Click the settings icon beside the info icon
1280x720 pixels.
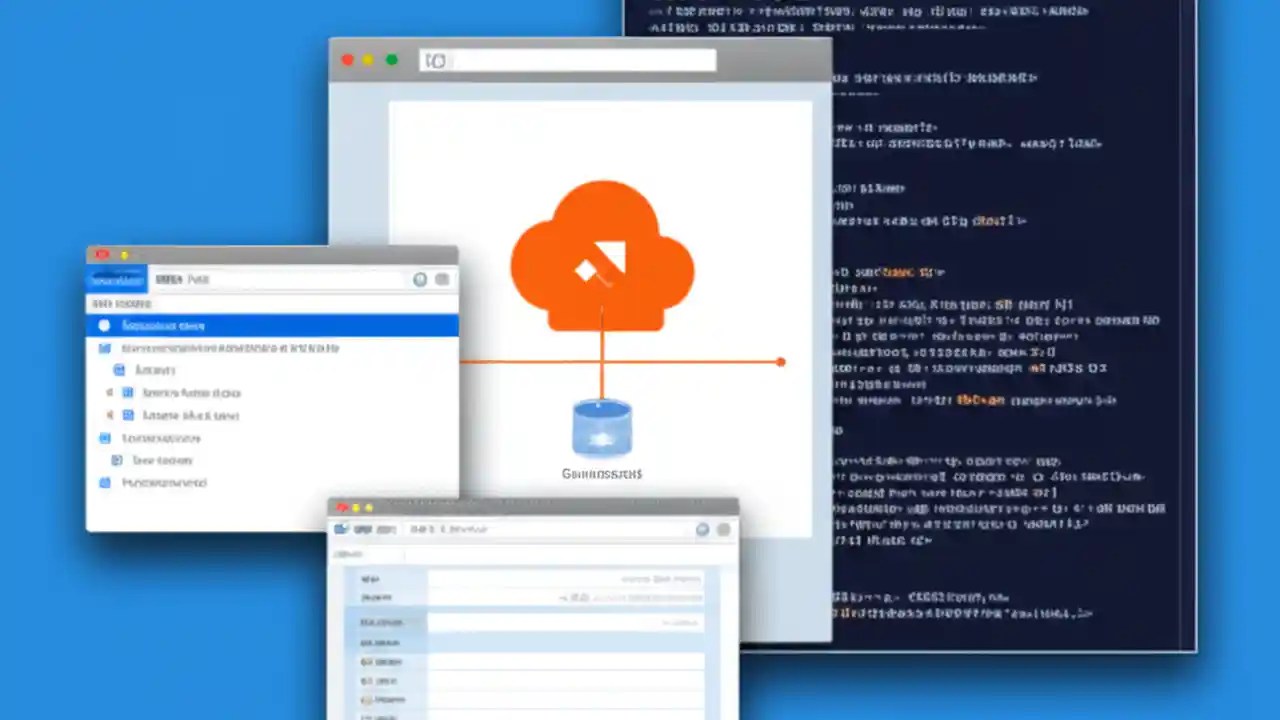[x=443, y=280]
